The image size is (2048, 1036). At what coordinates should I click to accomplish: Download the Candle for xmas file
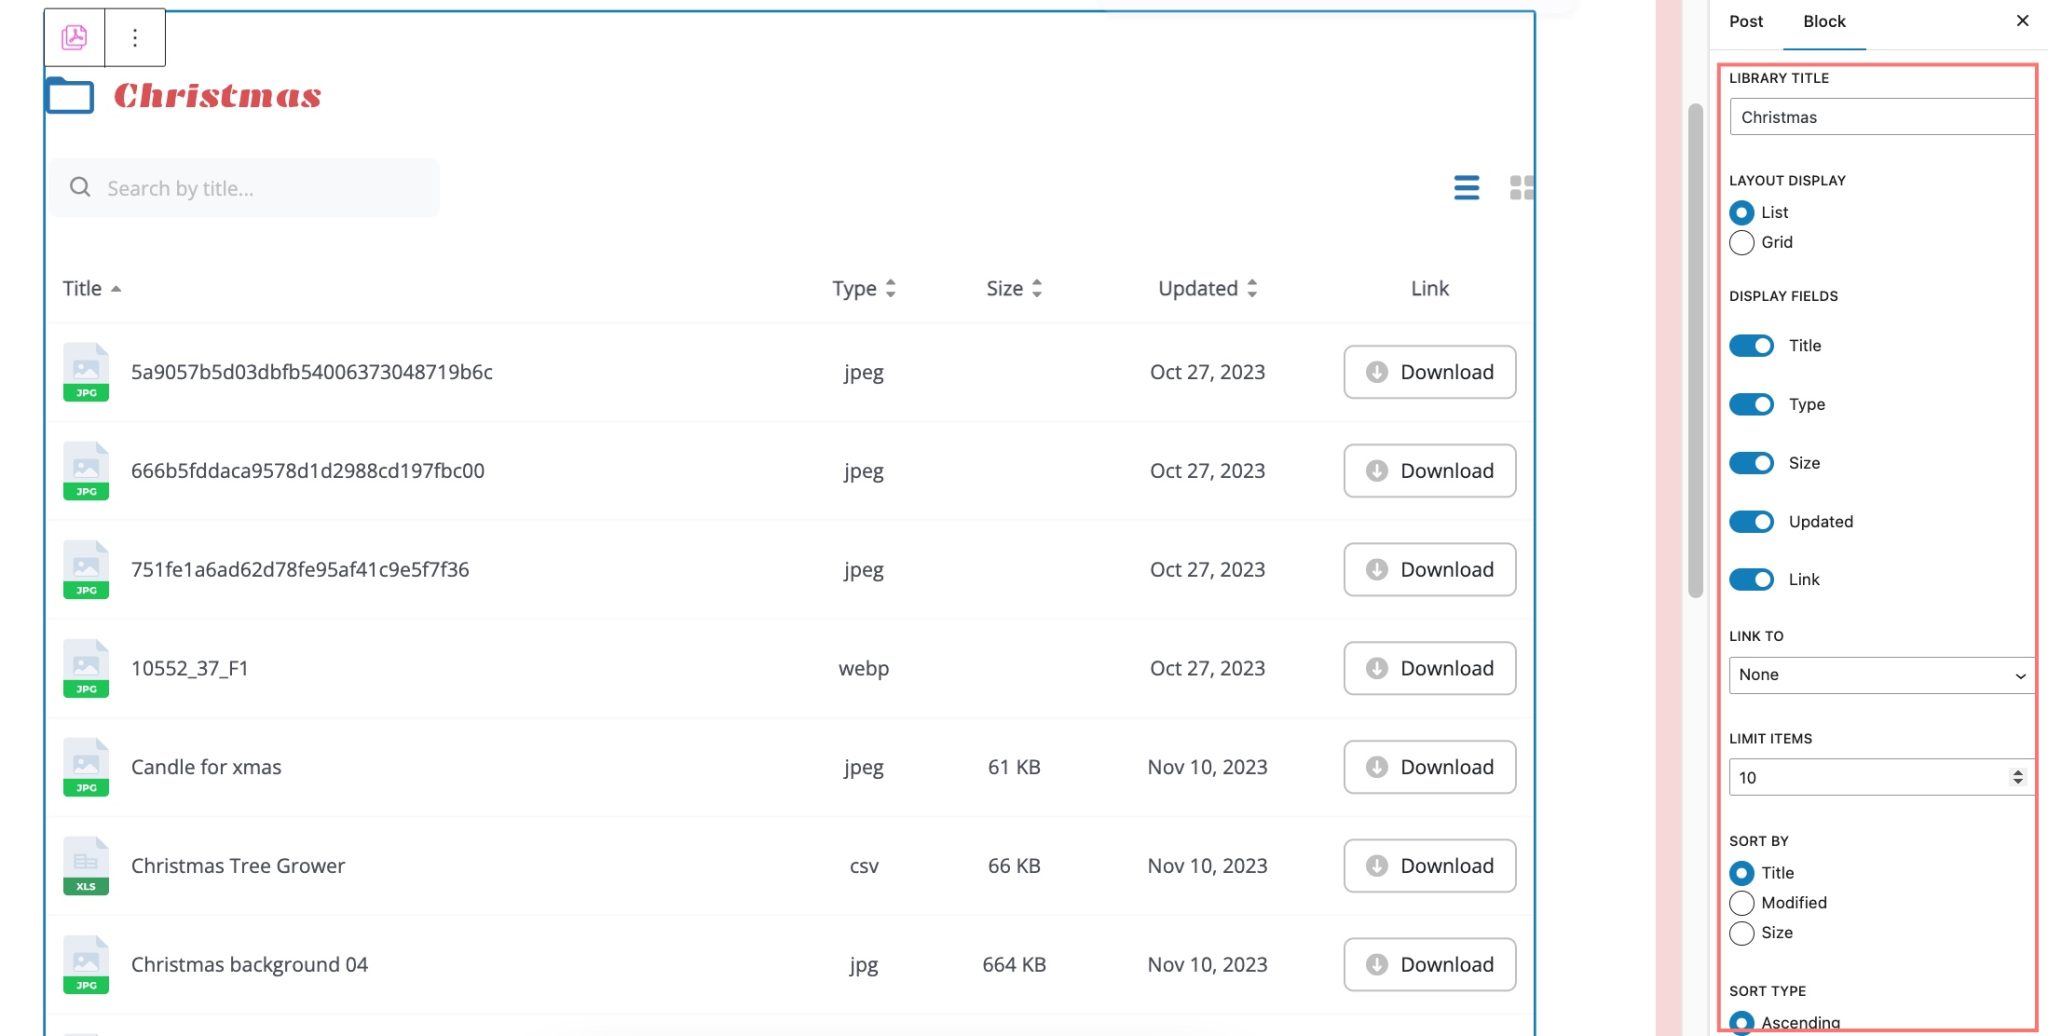coord(1428,766)
